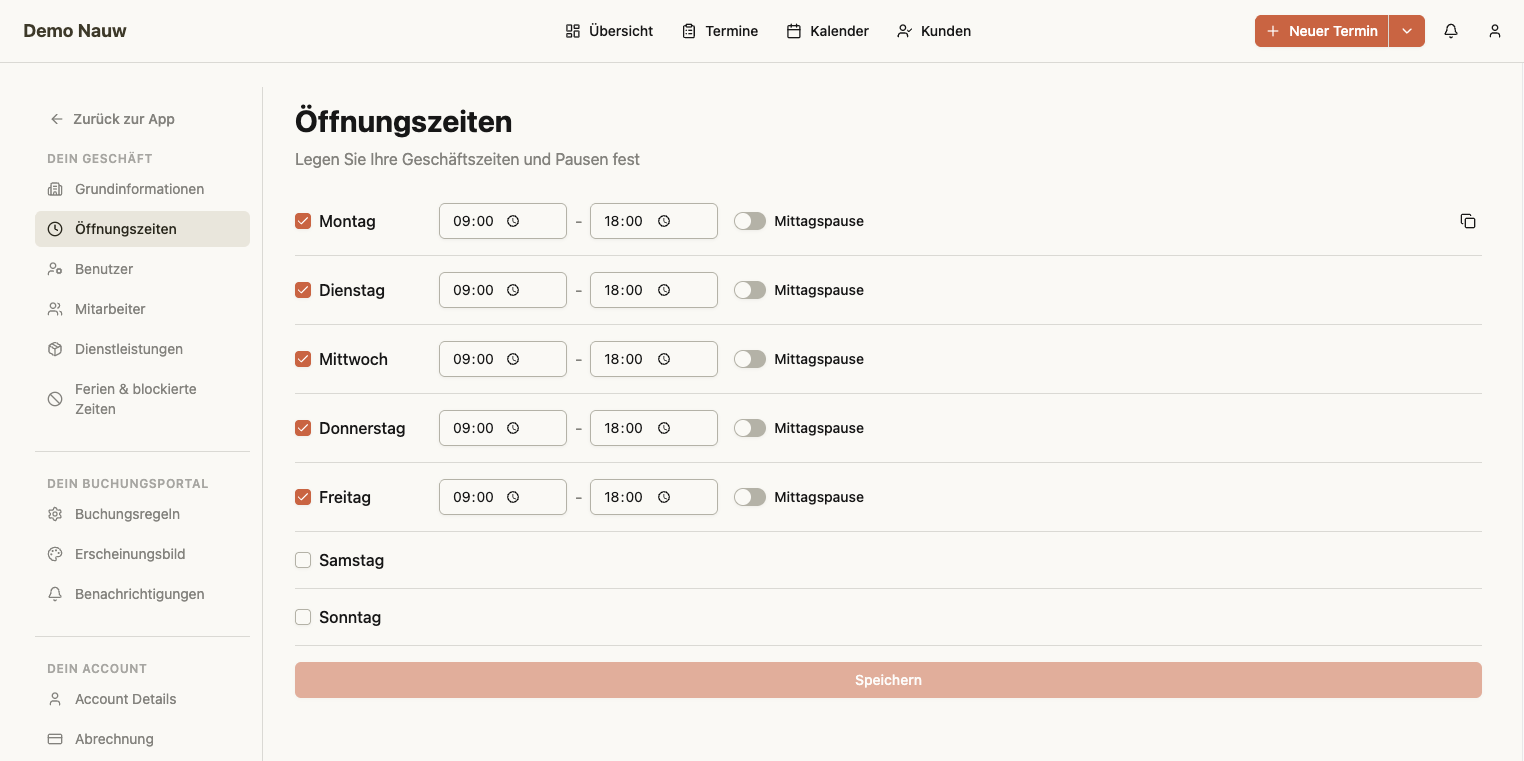The width and height of the screenshot is (1524, 761).
Task: Open the user profile icon
Action: click(1495, 31)
